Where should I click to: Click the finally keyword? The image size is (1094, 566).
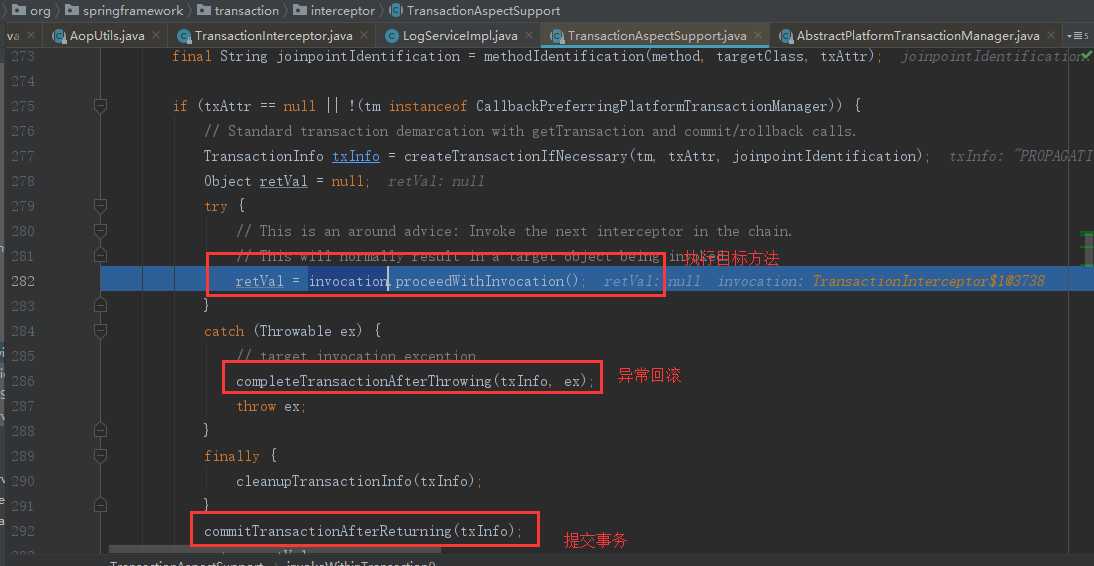pyautogui.click(x=232, y=456)
